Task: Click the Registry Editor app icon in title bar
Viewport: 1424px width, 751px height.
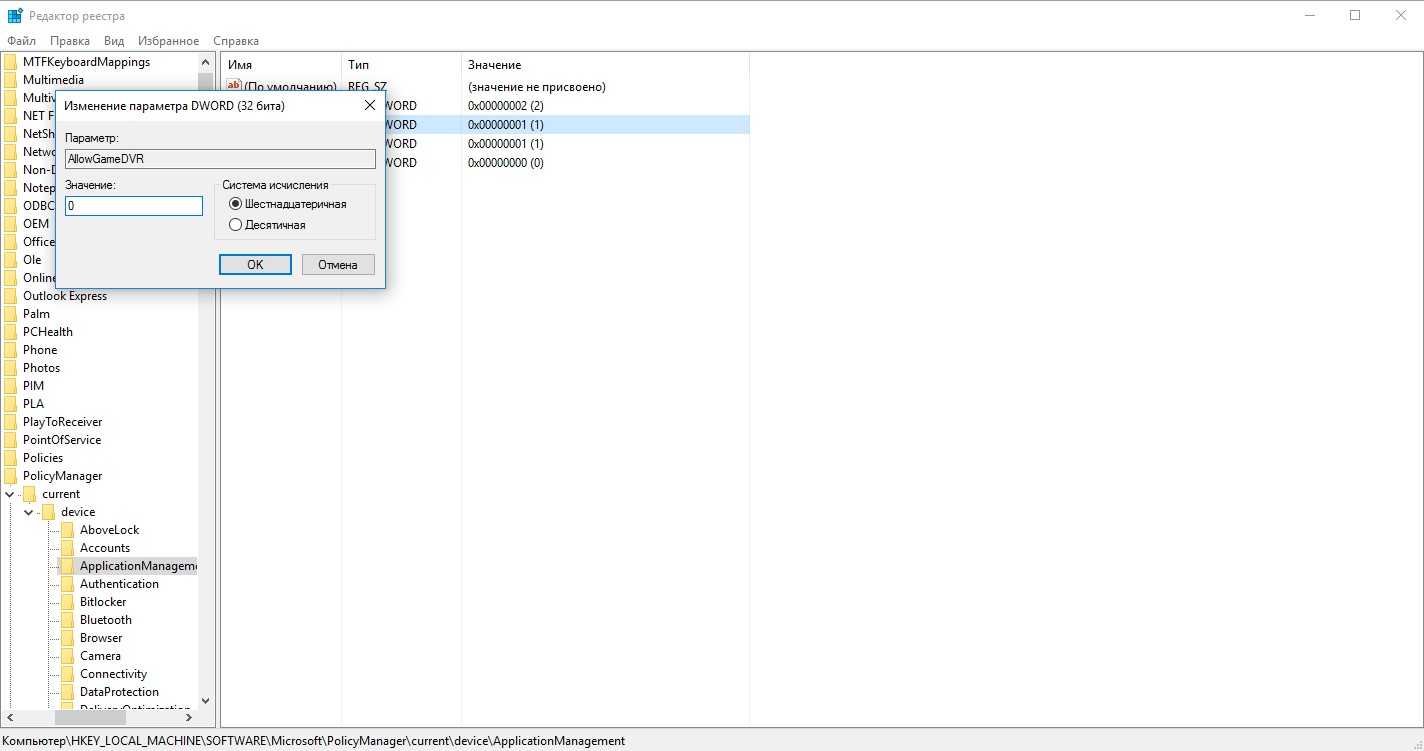Action: [x=14, y=15]
